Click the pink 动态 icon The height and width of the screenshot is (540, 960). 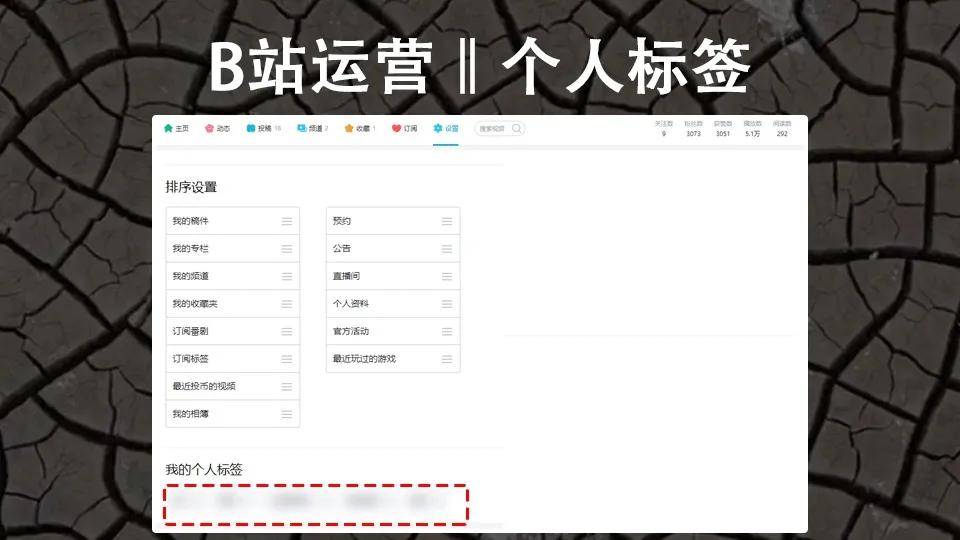[209, 128]
